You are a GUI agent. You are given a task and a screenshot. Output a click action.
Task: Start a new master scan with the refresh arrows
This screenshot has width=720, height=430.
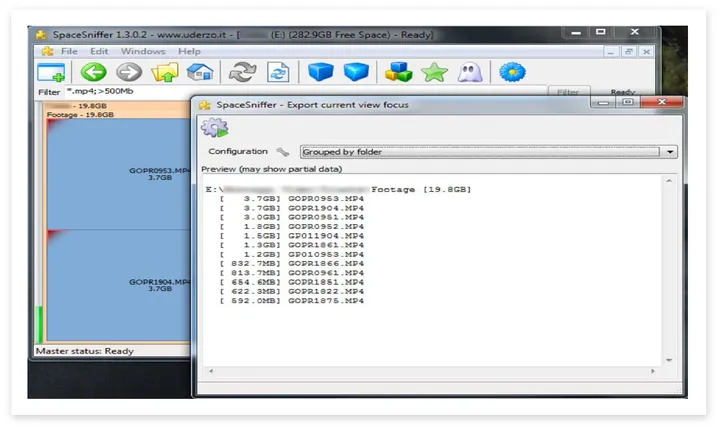click(242, 72)
